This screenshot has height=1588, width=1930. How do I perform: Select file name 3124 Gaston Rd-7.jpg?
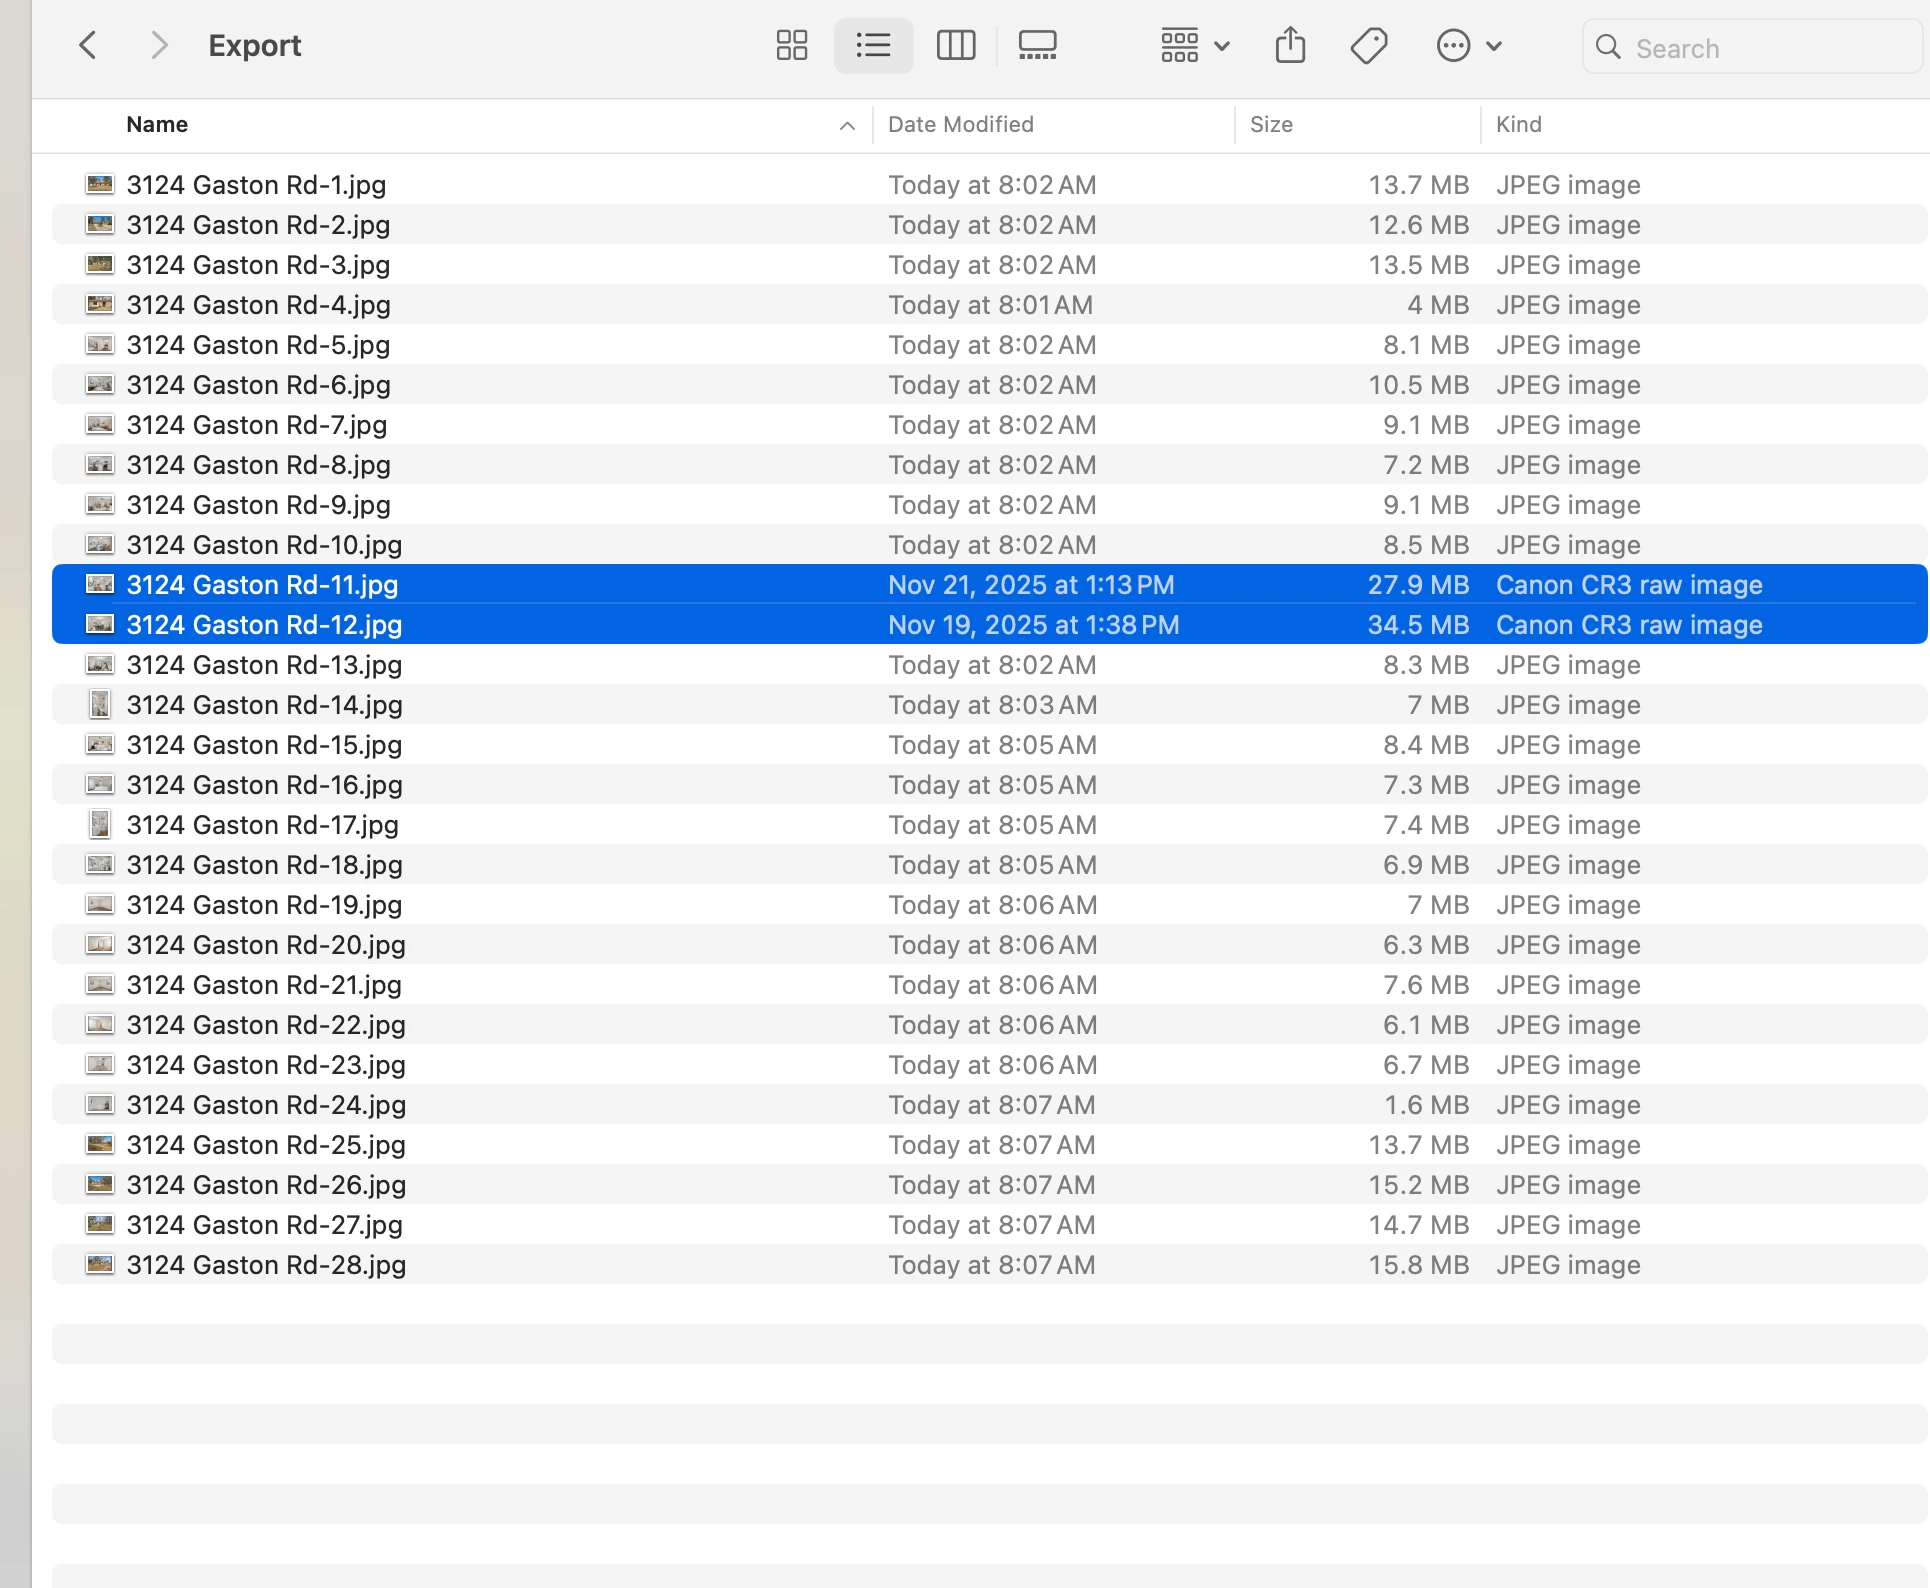(x=257, y=425)
